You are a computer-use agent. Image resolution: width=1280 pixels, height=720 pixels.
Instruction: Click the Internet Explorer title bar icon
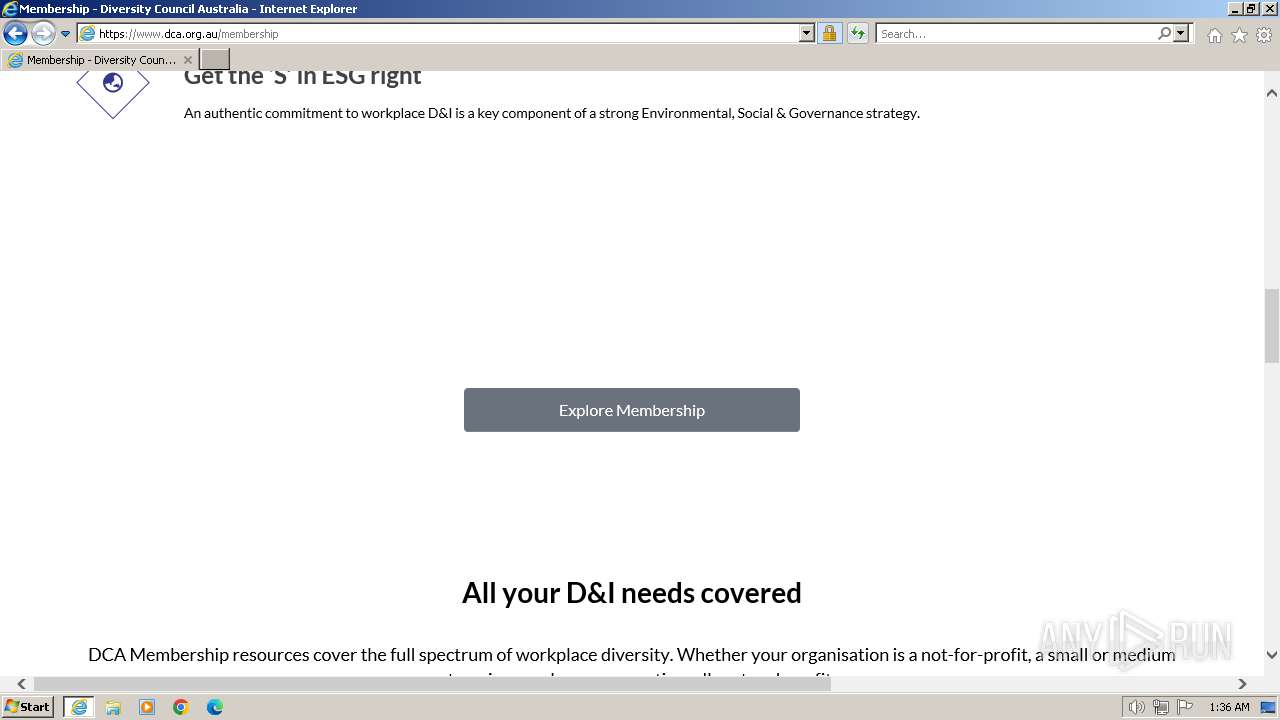[x=10, y=9]
